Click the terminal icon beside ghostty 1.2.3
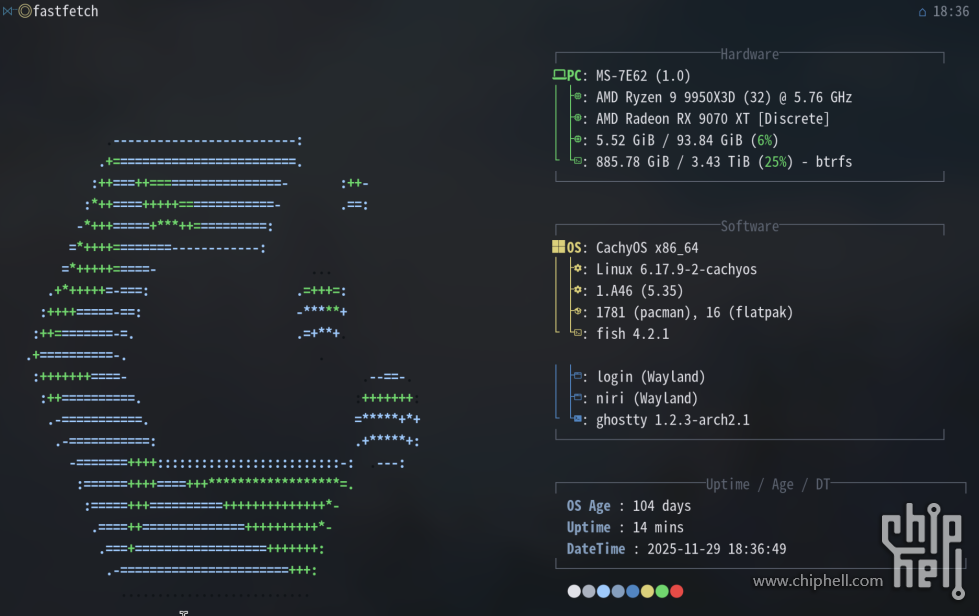 tap(578, 420)
